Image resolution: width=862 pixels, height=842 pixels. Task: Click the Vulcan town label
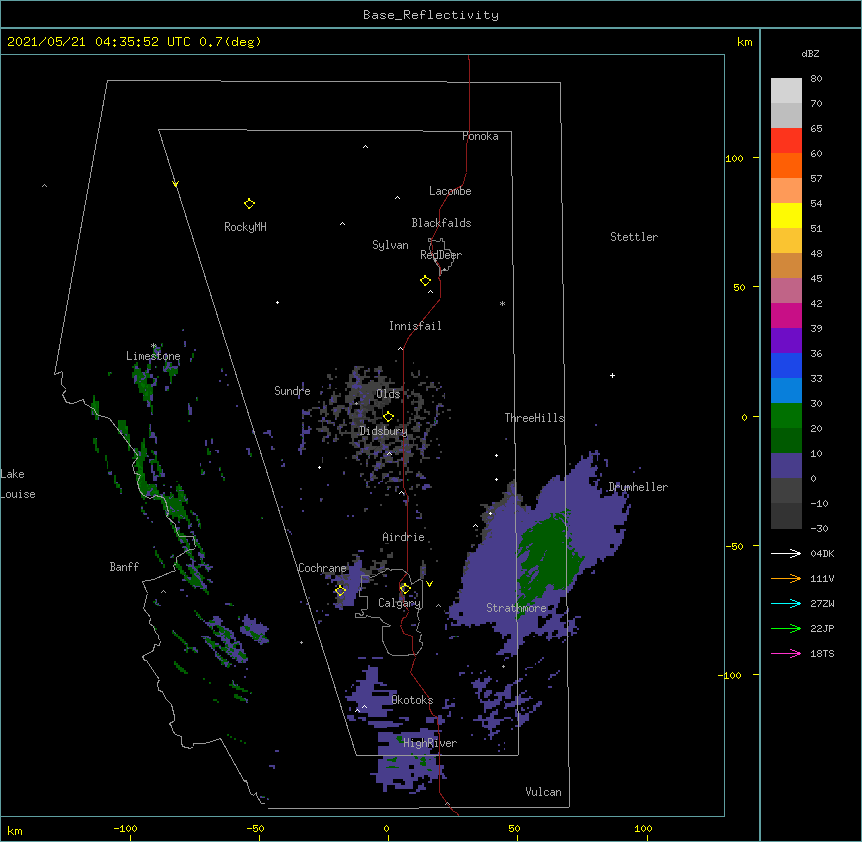coord(543,792)
